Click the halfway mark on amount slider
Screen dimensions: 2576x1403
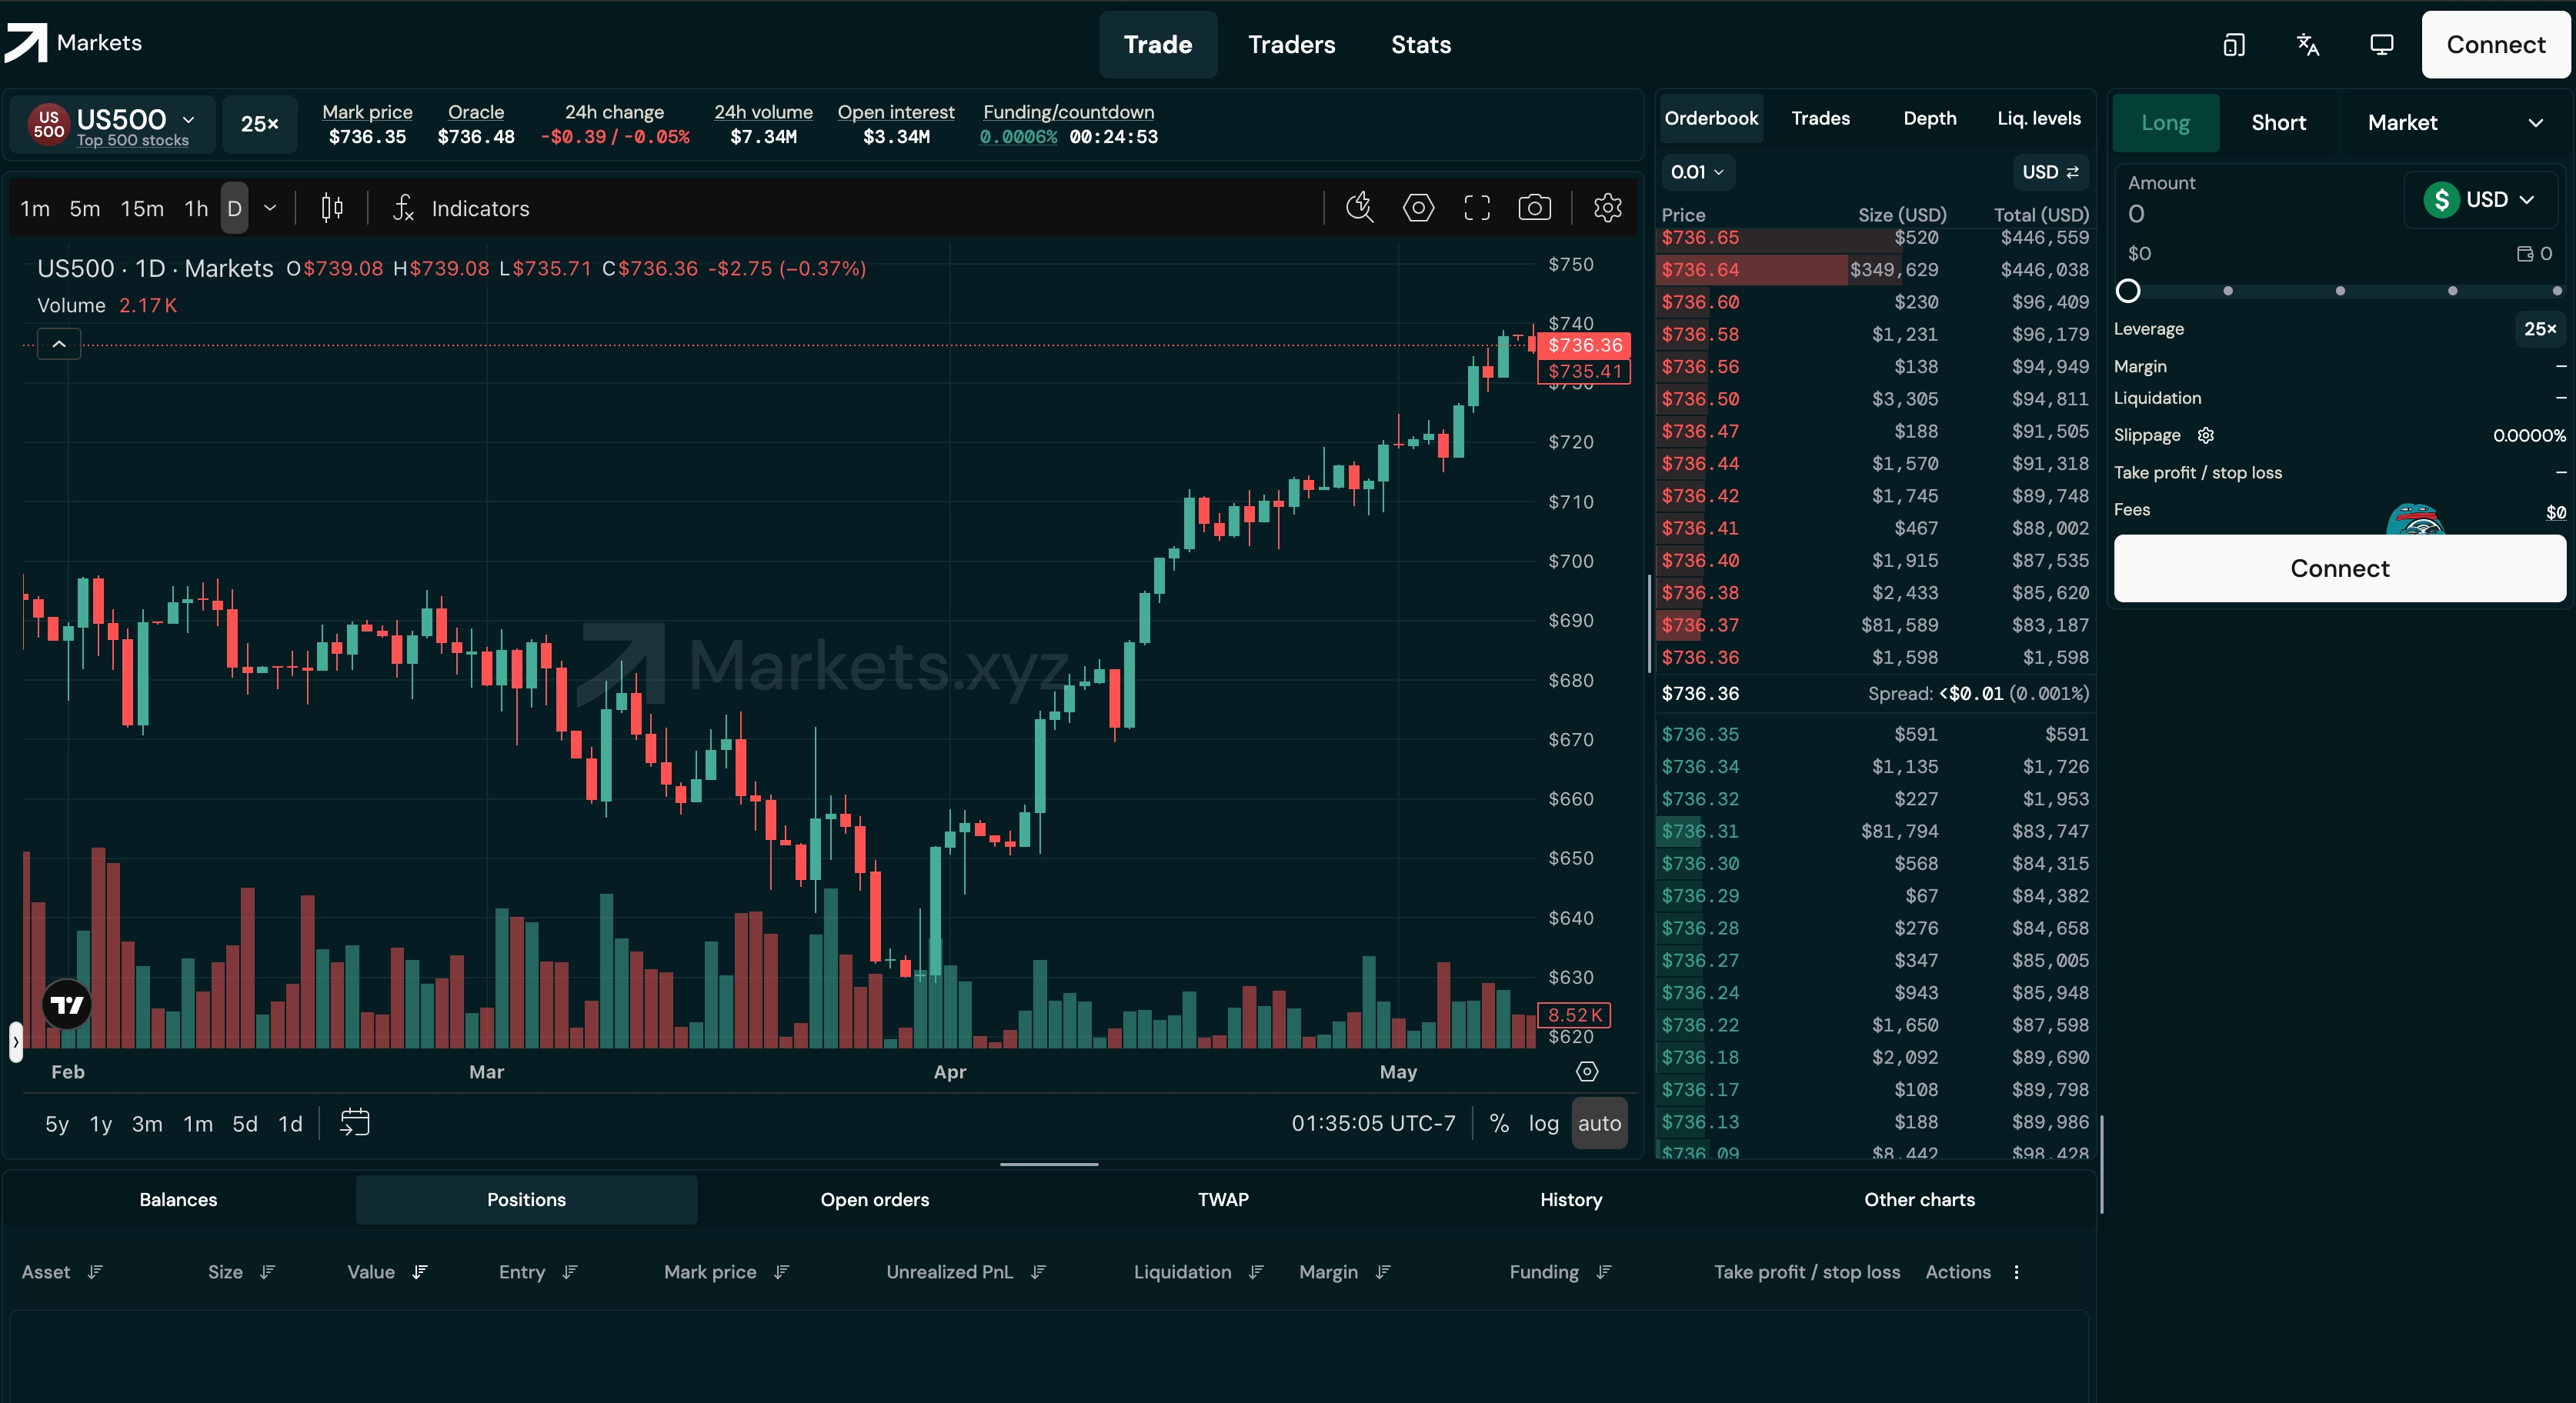2340,291
